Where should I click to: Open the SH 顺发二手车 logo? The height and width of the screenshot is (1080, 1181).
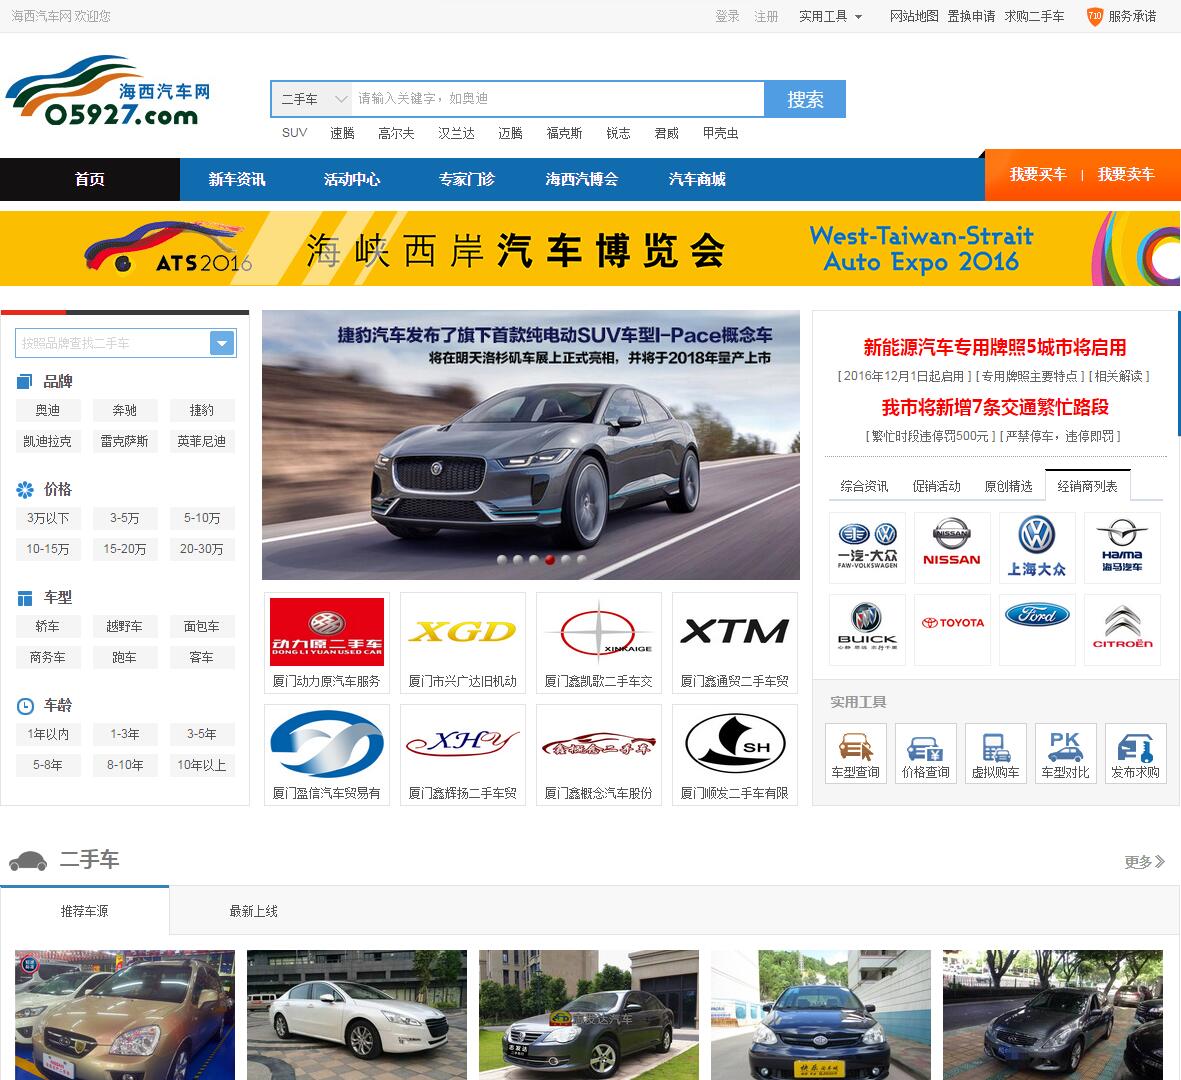tap(734, 744)
